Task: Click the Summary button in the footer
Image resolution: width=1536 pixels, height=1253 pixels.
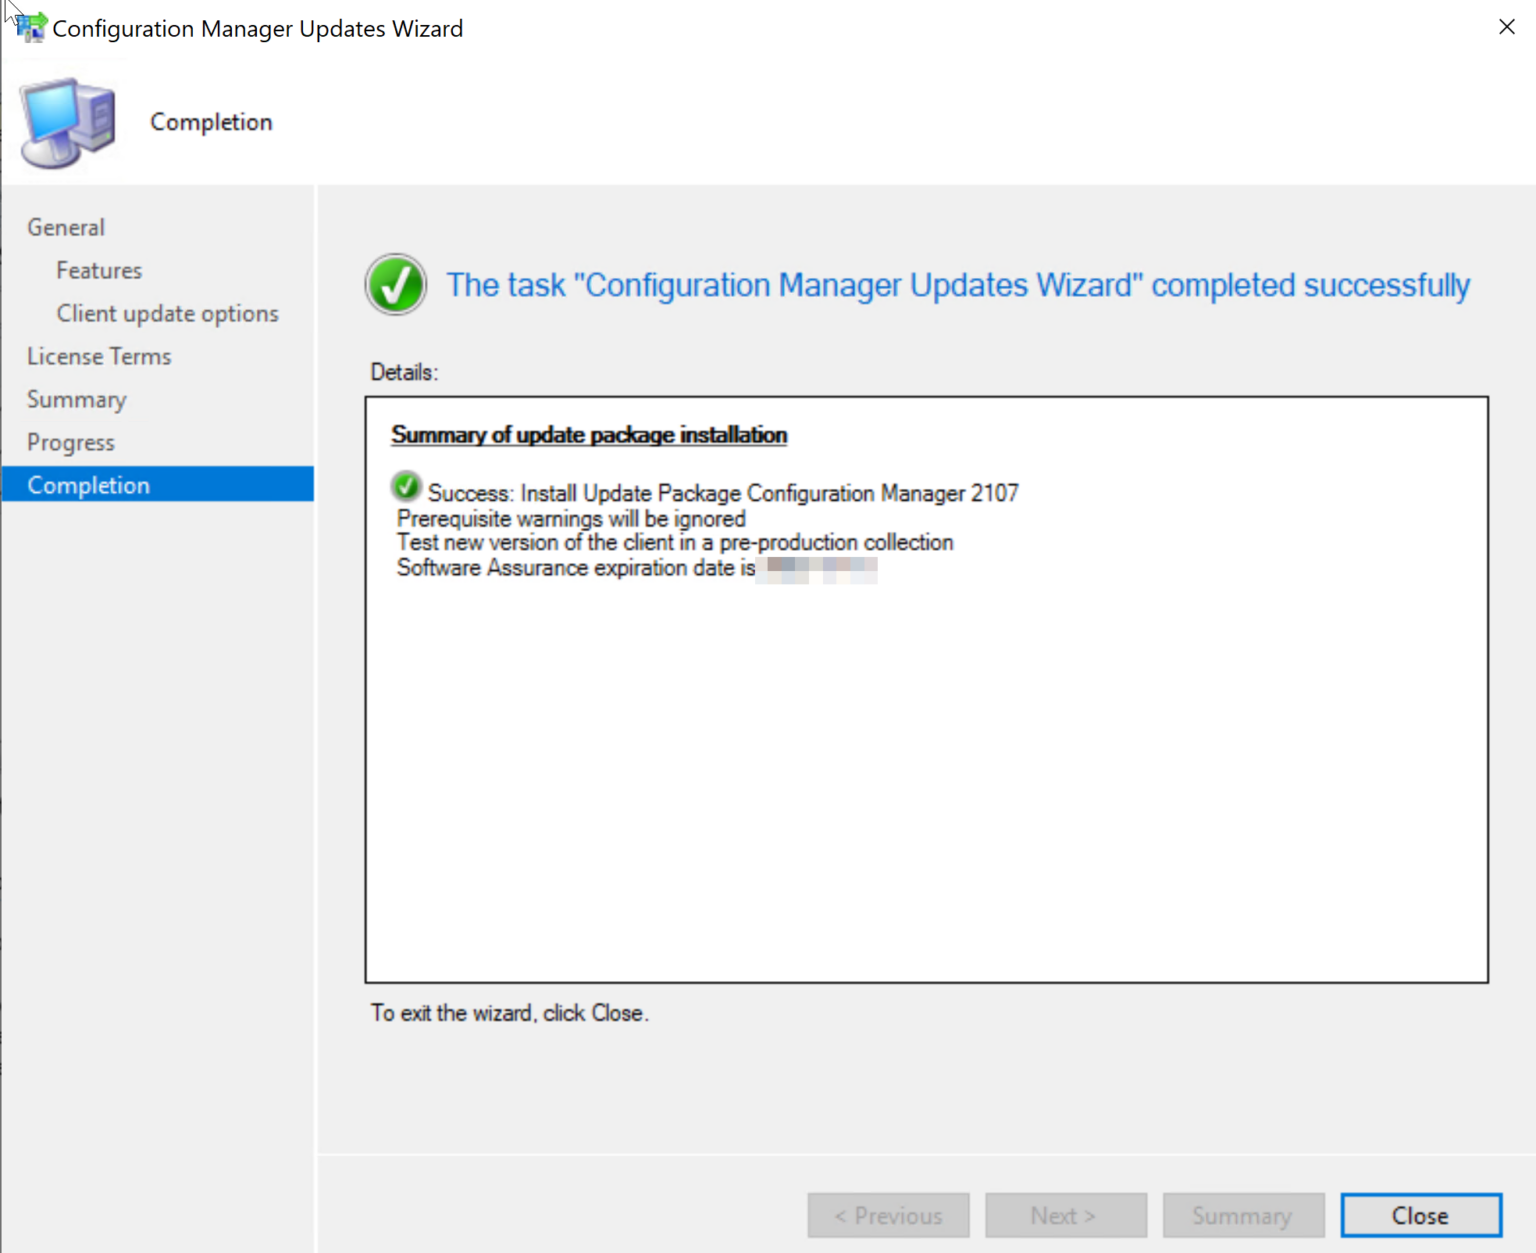Action: 1242,1215
